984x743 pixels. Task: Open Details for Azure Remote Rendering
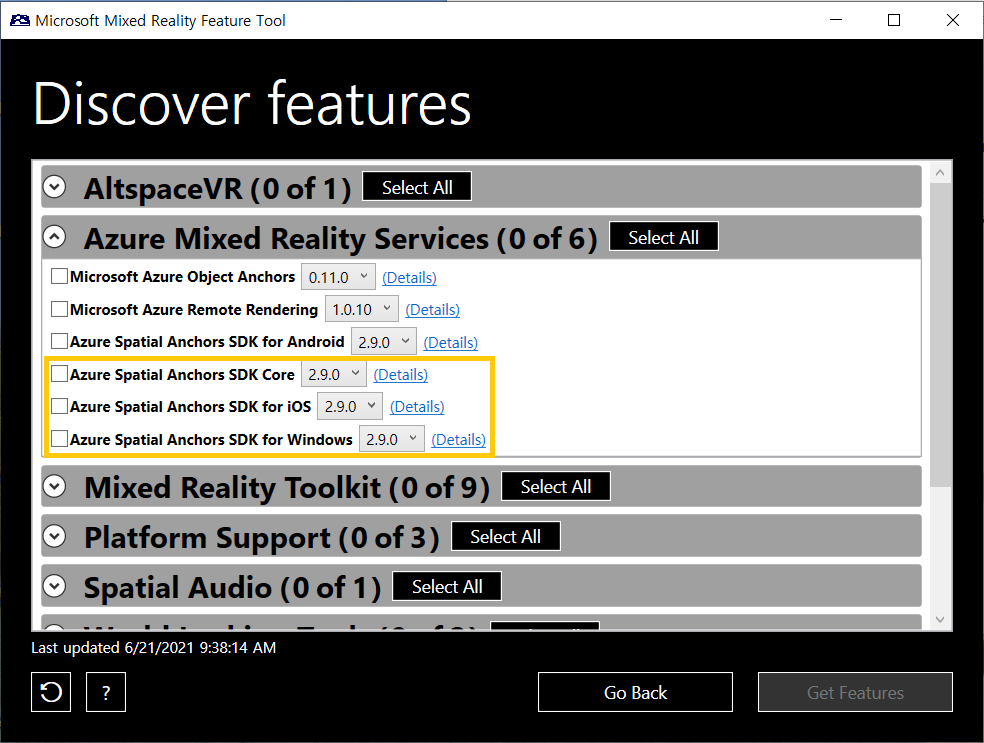coord(432,309)
